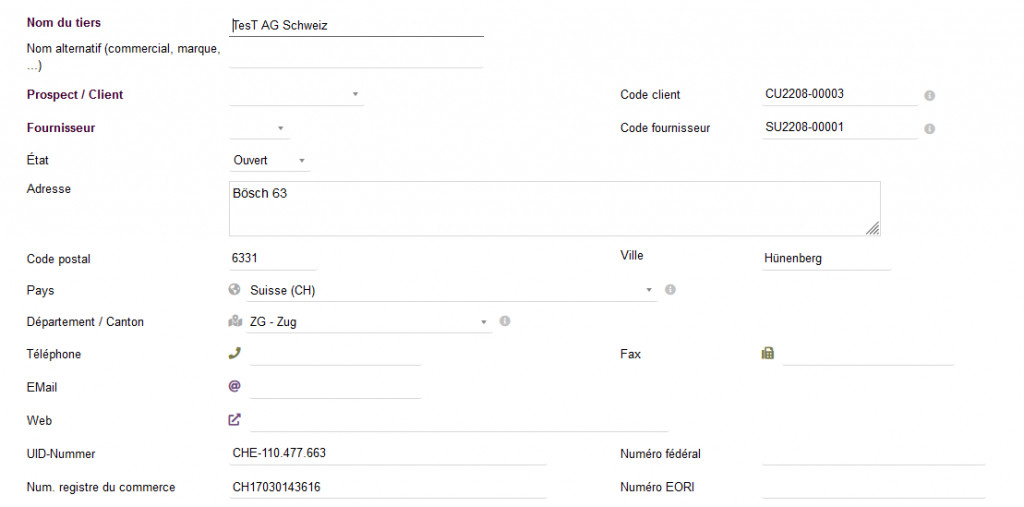Click the phone icon in Téléphone row
This screenshot has width=1024, height=507.
[235, 353]
